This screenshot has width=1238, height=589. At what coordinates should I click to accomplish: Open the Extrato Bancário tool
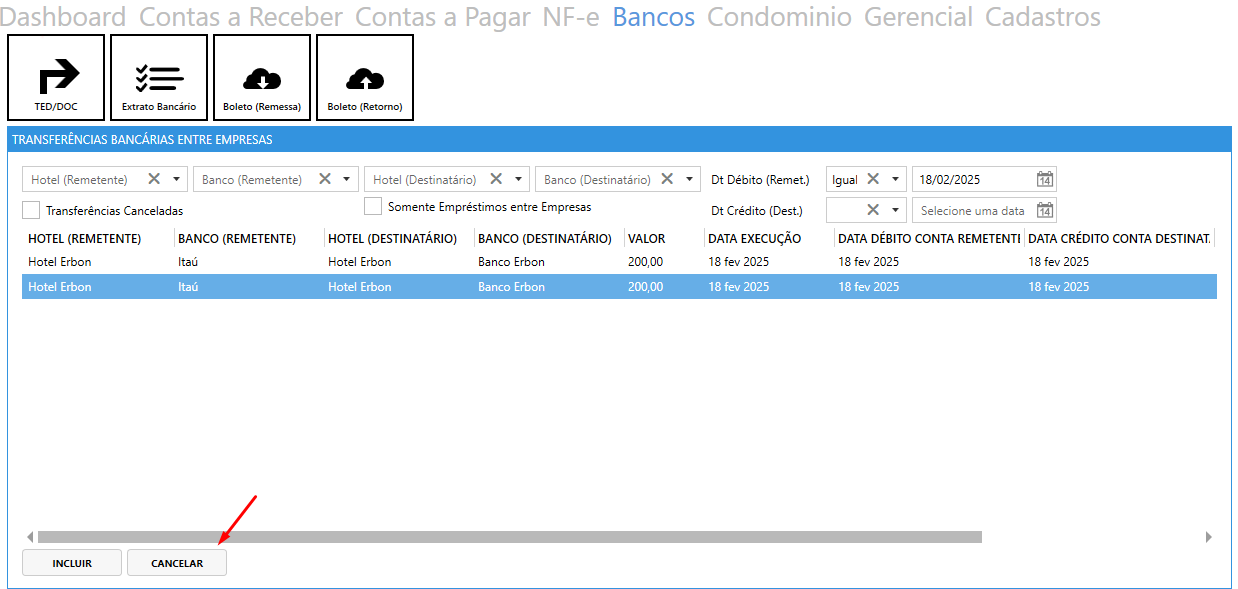pyautogui.click(x=159, y=78)
